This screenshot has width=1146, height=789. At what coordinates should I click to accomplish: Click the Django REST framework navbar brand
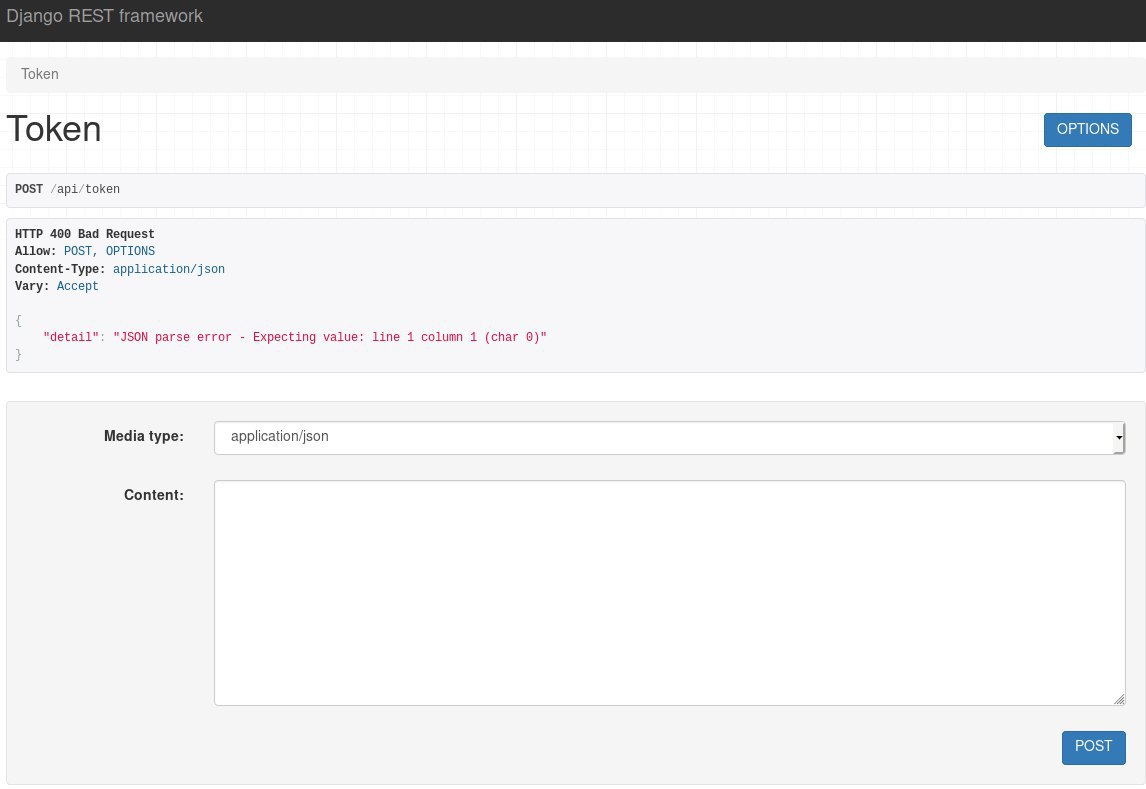click(105, 17)
